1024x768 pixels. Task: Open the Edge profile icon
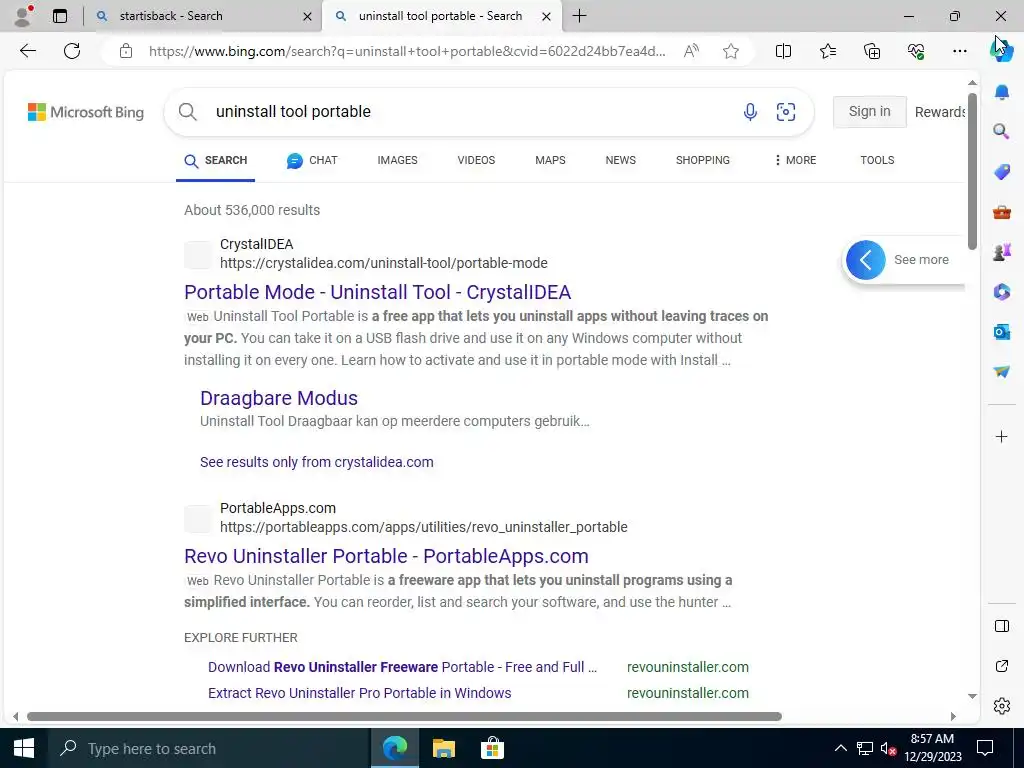click(23, 16)
